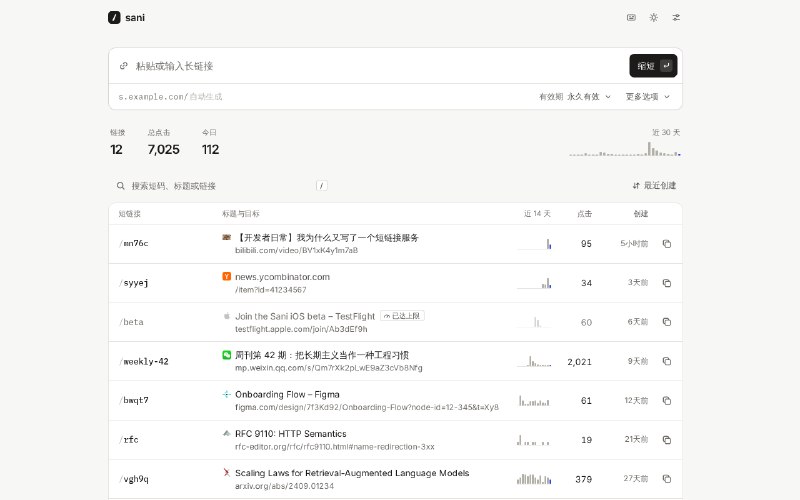This screenshot has height=500, width=800.
Task: Expand the 更多选项 options
Action: [x=647, y=96]
